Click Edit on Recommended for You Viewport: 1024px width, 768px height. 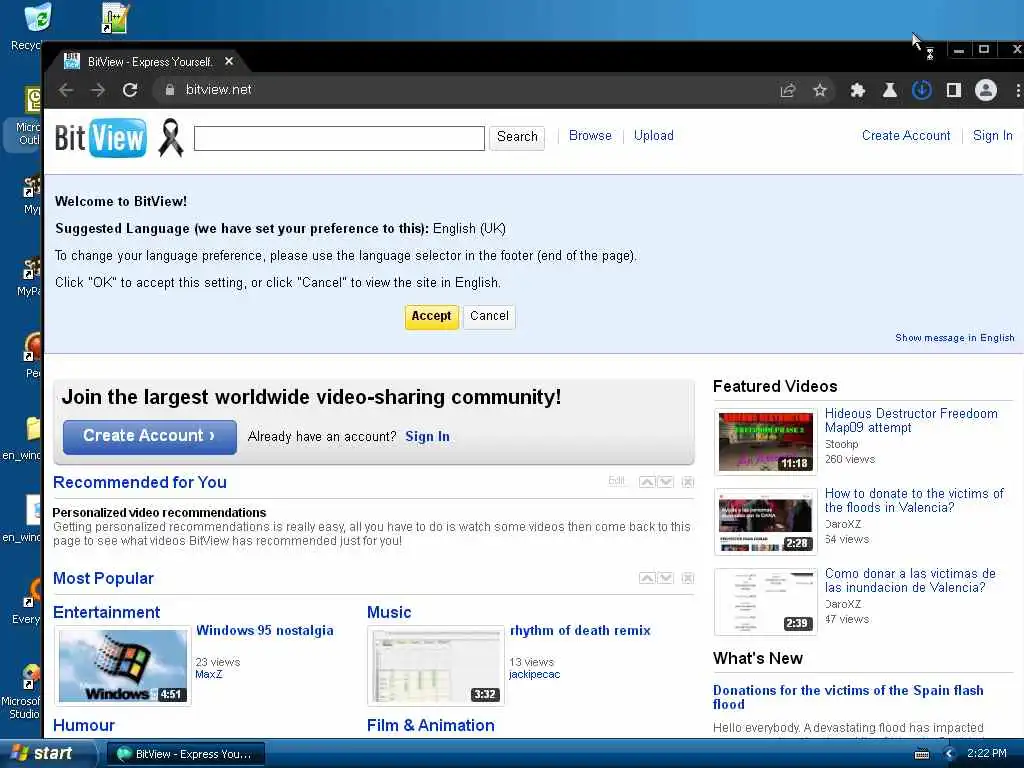(616, 481)
